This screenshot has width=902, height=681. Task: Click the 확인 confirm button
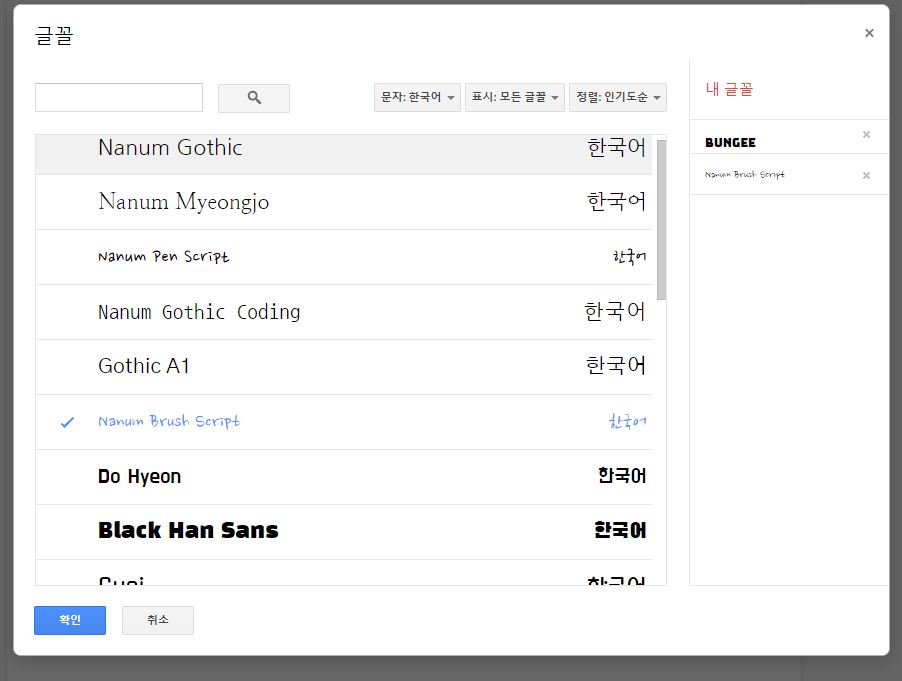click(70, 620)
